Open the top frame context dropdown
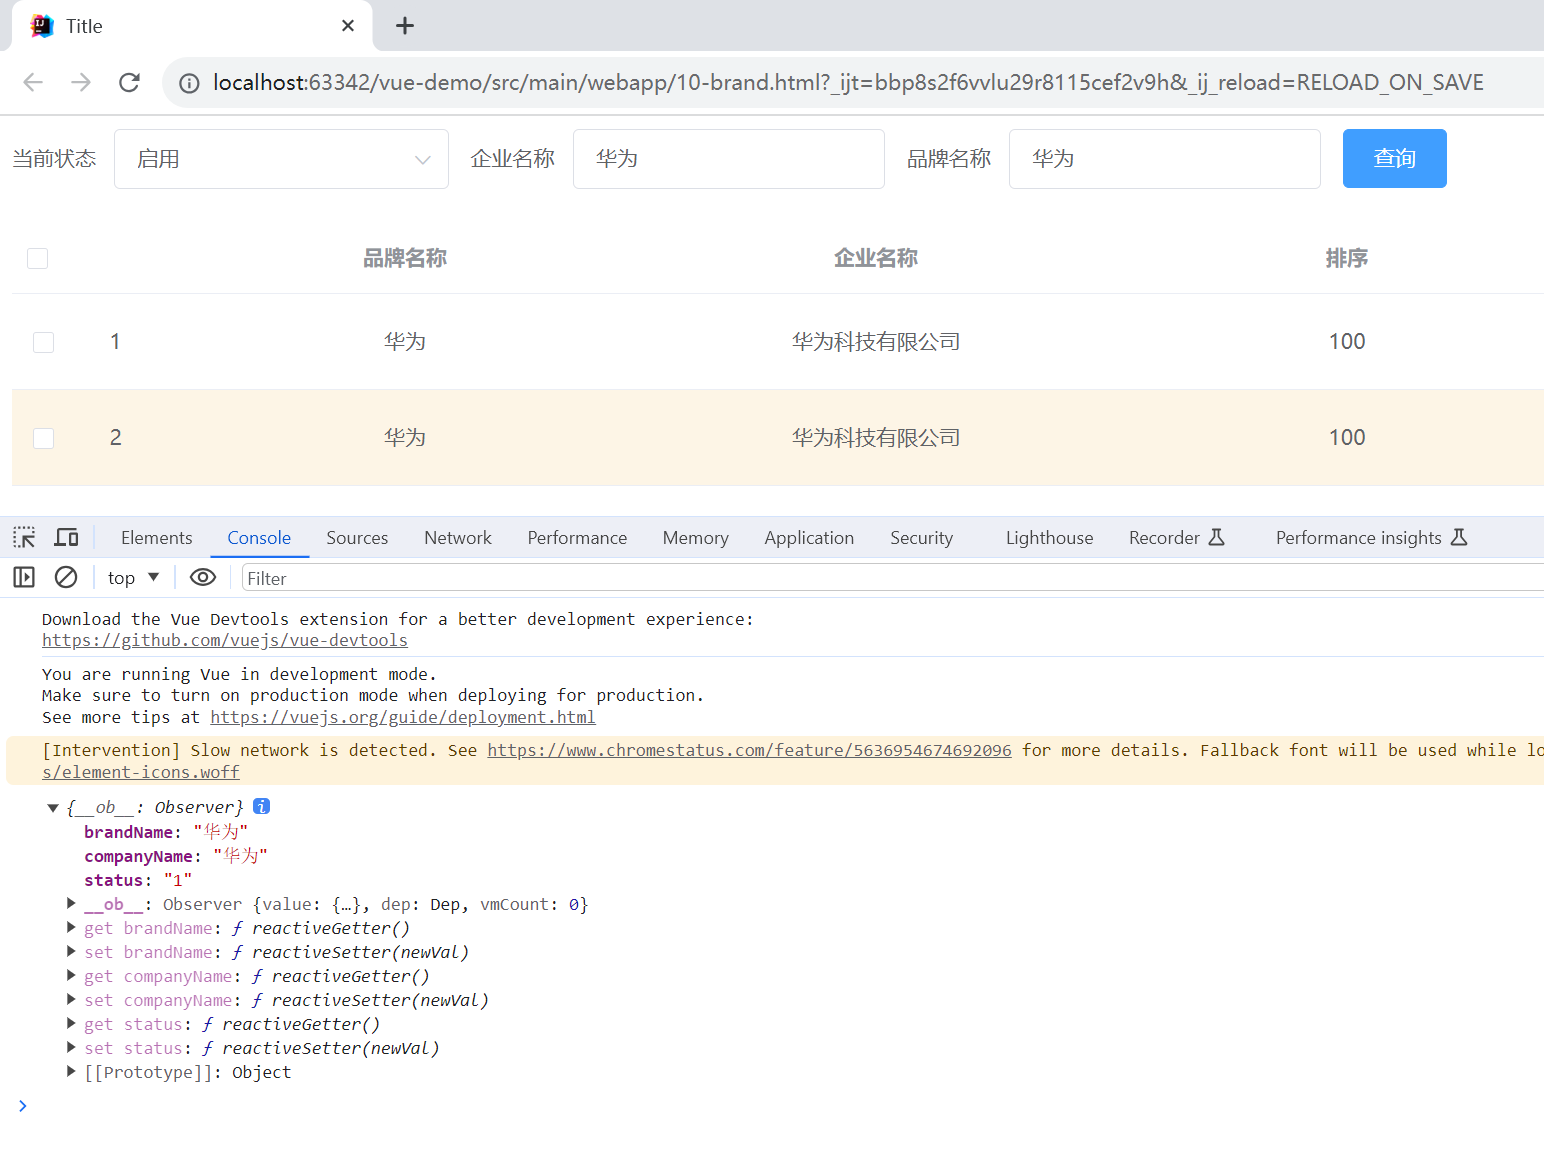This screenshot has width=1544, height=1154. click(x=131, y=577)
